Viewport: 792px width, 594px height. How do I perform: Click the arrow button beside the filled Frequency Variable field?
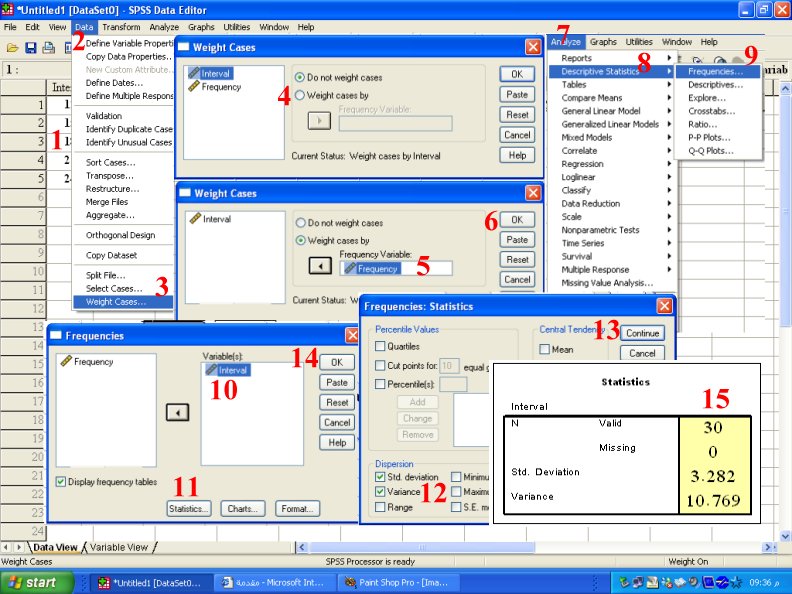pos(320,266)
